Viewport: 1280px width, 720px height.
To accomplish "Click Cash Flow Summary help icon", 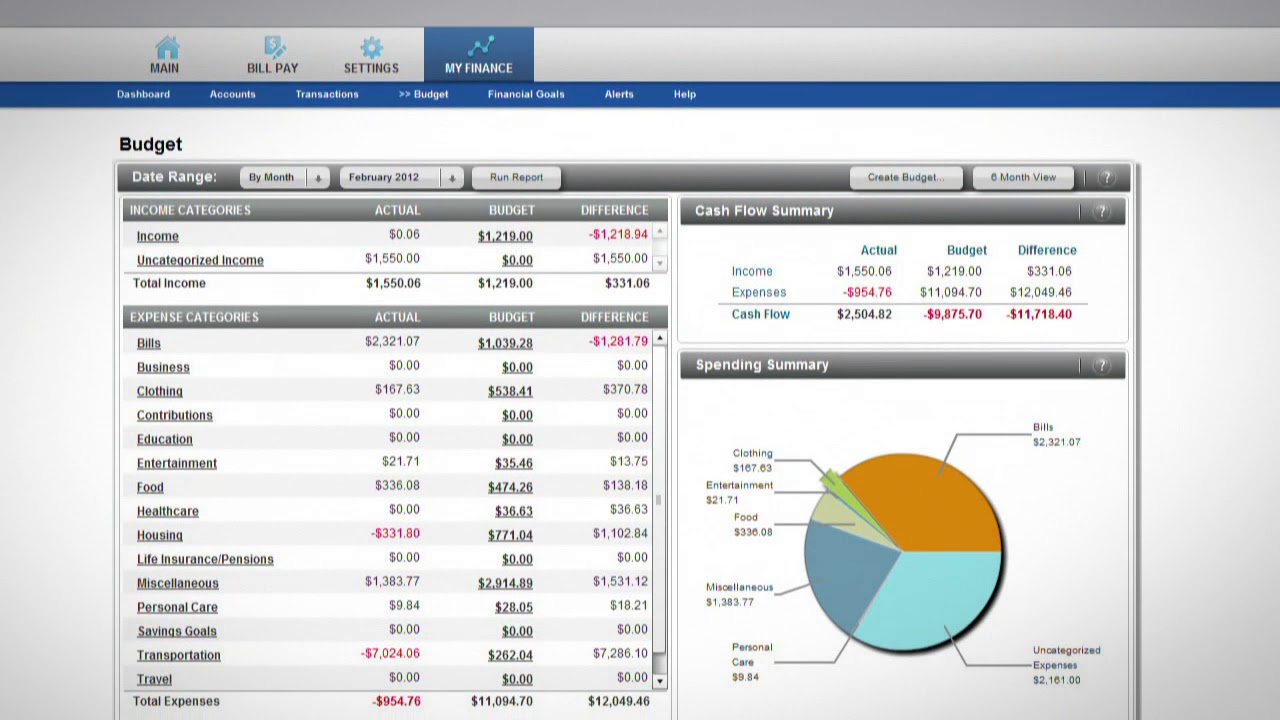I will [1102, 212].
